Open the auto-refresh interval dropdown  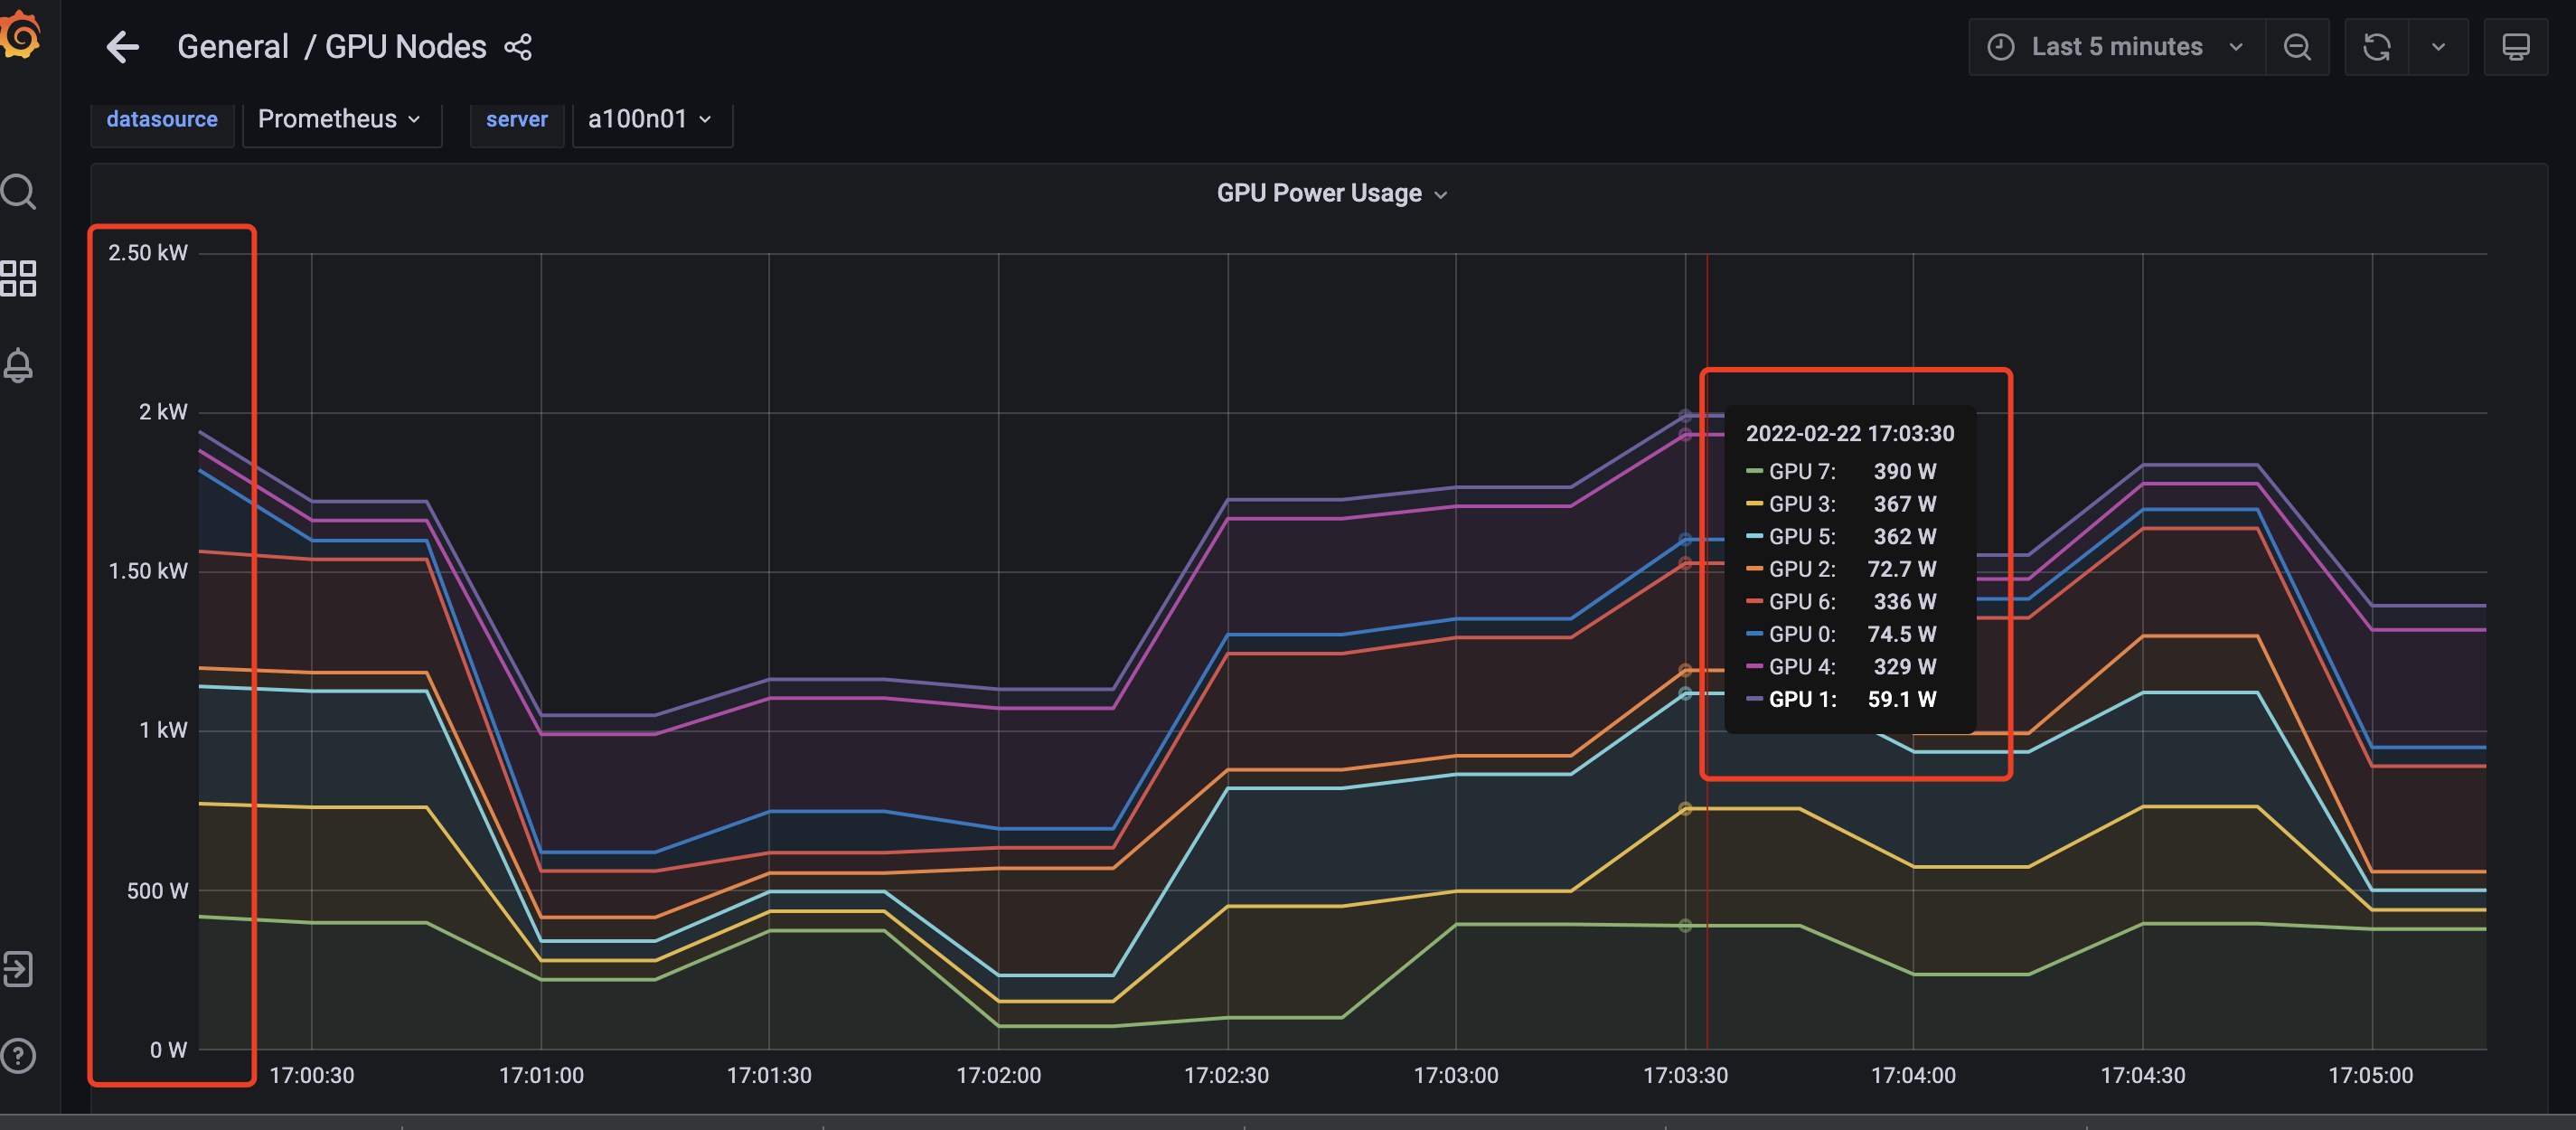tap(2438, 46)
